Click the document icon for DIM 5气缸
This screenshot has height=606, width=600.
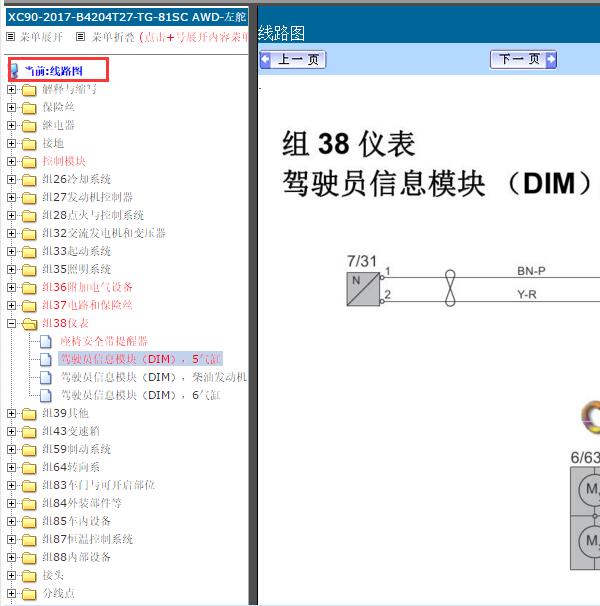pyautogui.click(x=46, y=359)
